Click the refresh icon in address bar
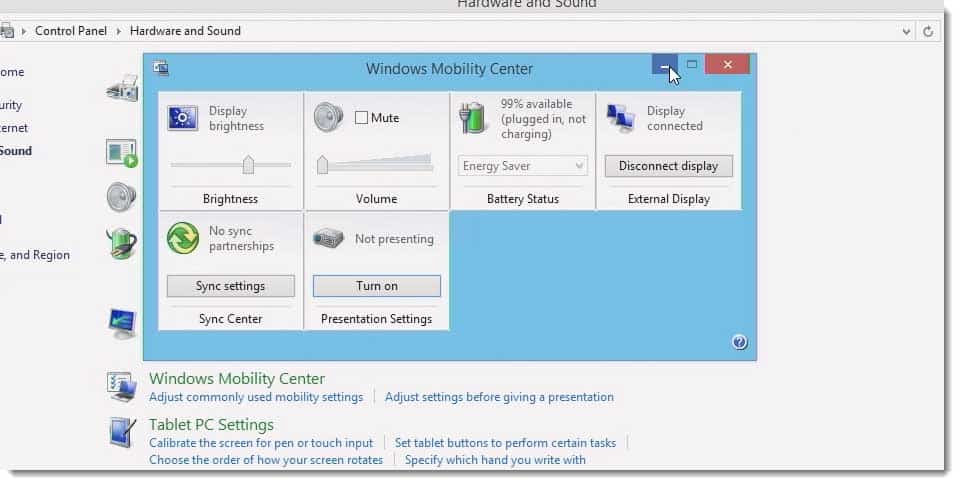 928,31
